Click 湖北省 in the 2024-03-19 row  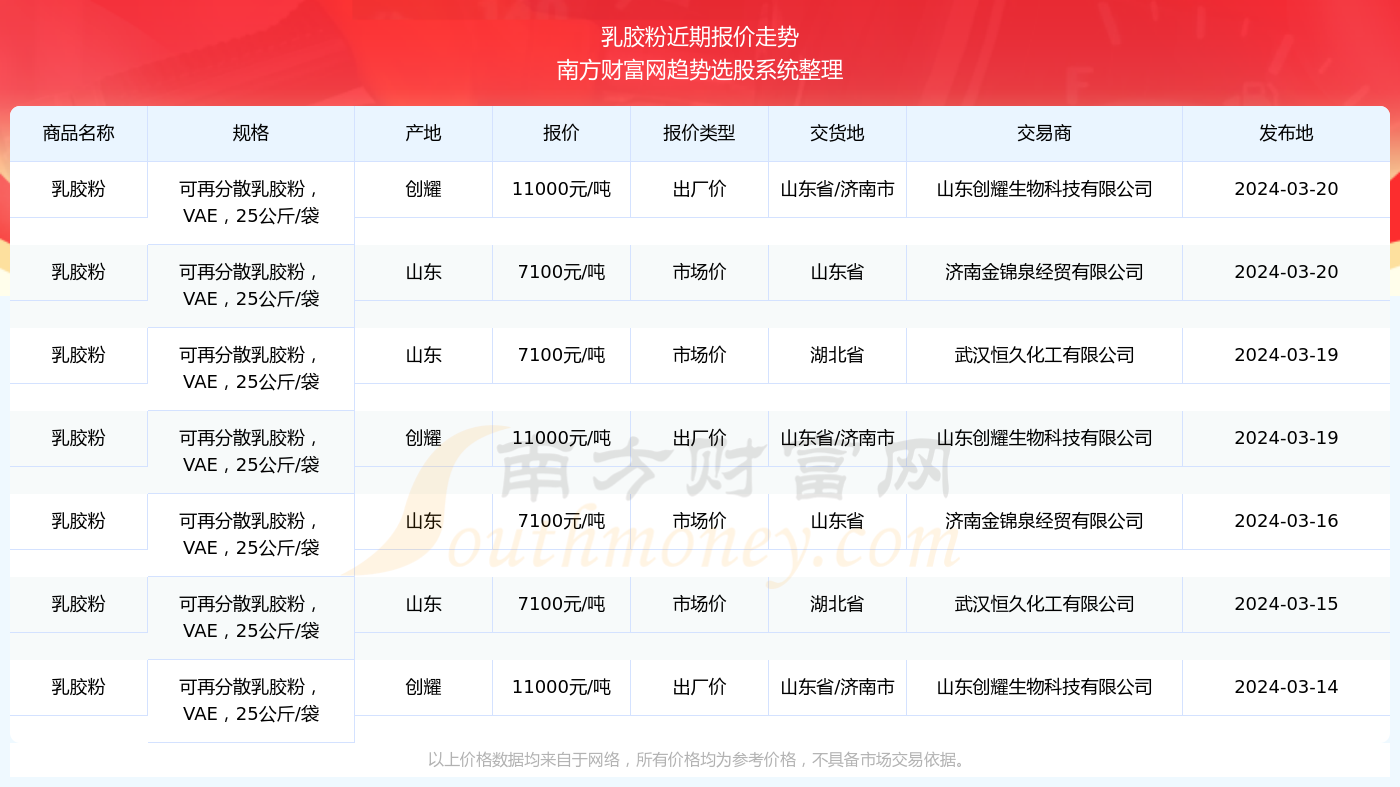click(x=837, y=355)
